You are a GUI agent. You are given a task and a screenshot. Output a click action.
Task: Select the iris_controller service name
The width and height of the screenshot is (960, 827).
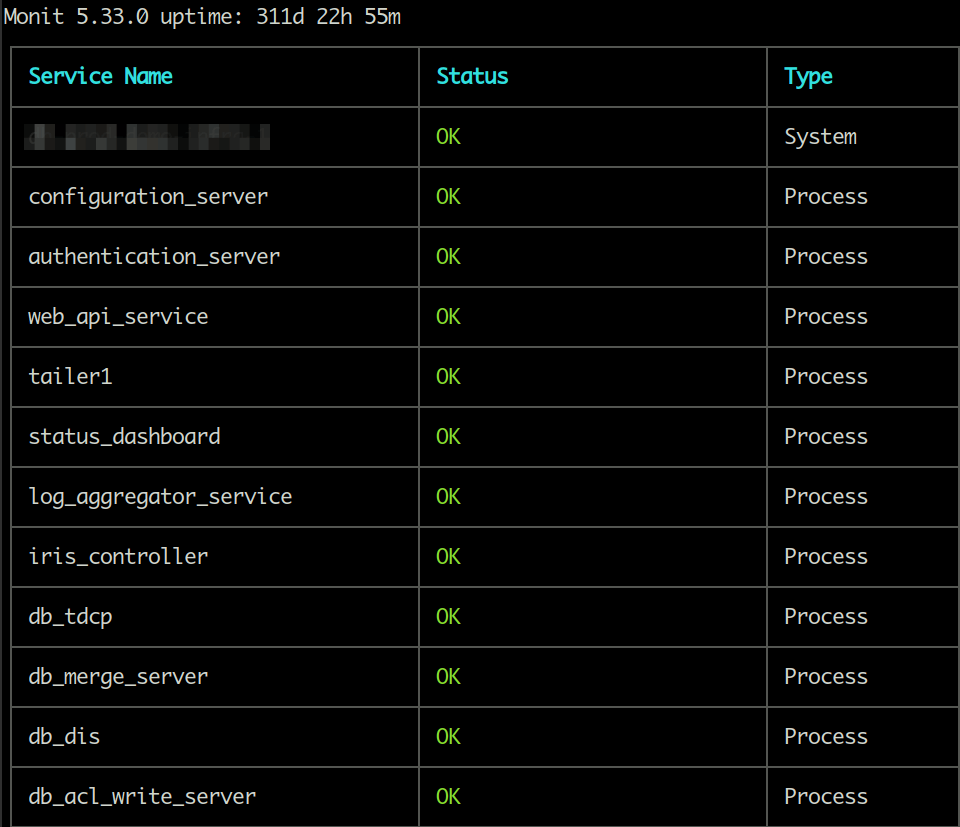coord(118,557)
